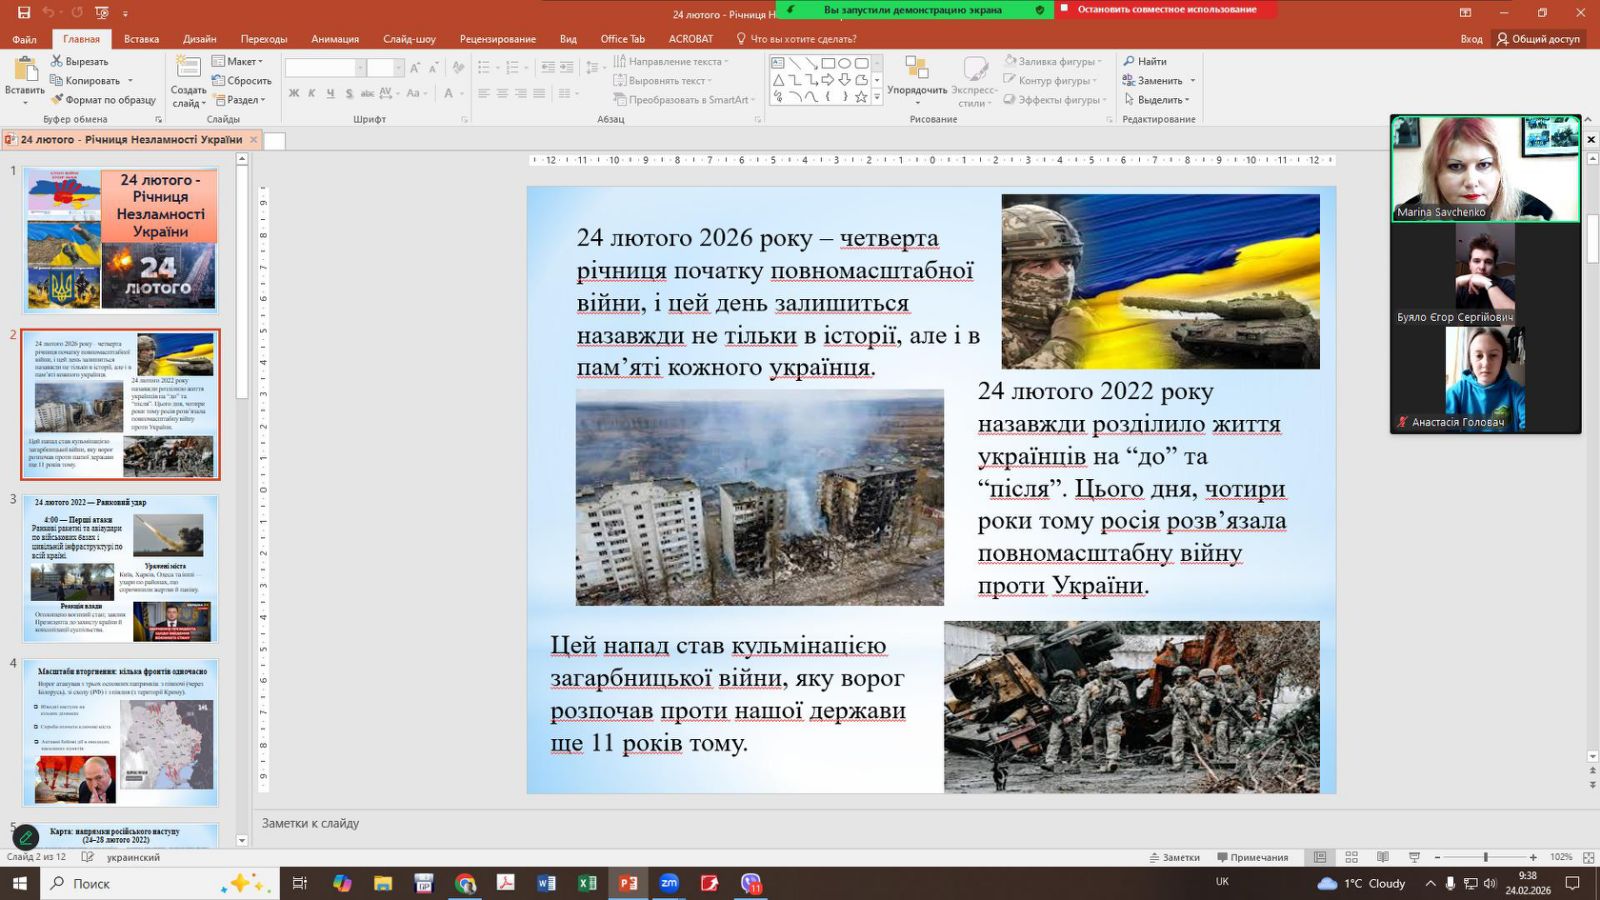Toggle the Заметки notes pane

click(x=1174, y=857)
